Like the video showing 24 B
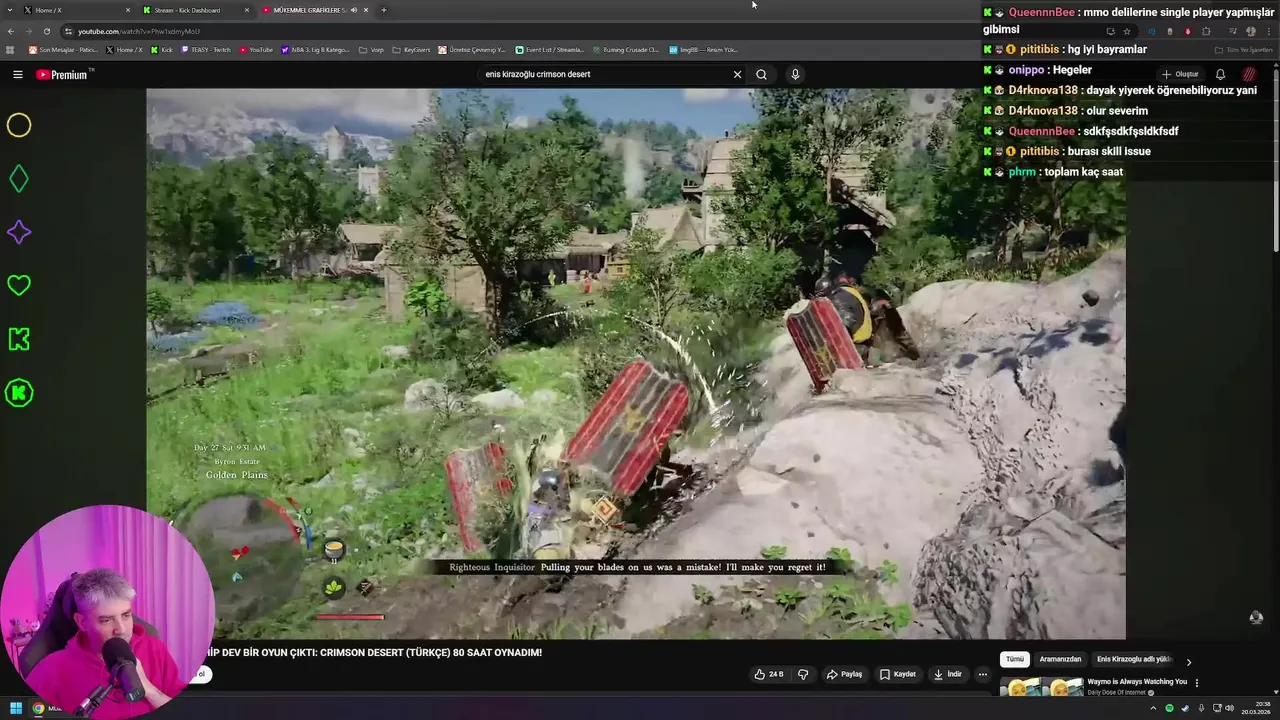Image resolution: width=1280 pixels, height=720 pixels. click(x=769, y=674)
